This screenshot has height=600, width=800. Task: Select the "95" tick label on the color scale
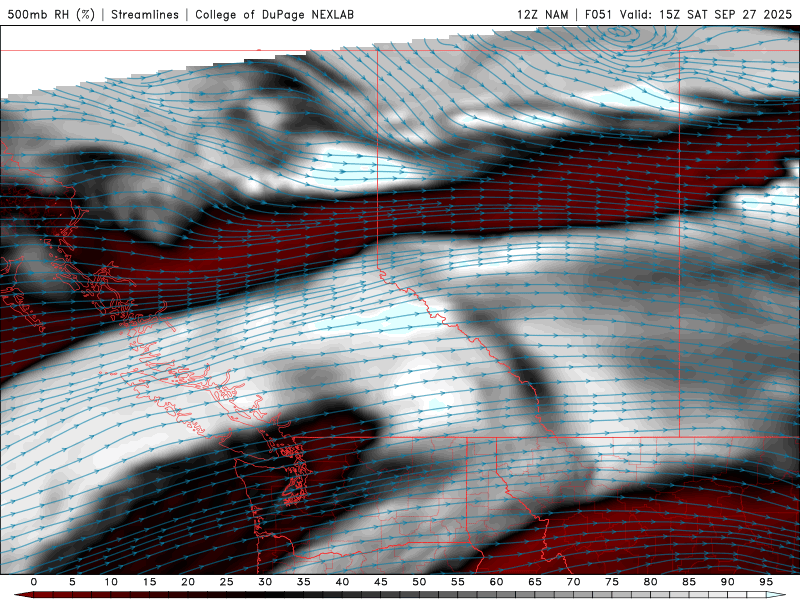(766, 582)
